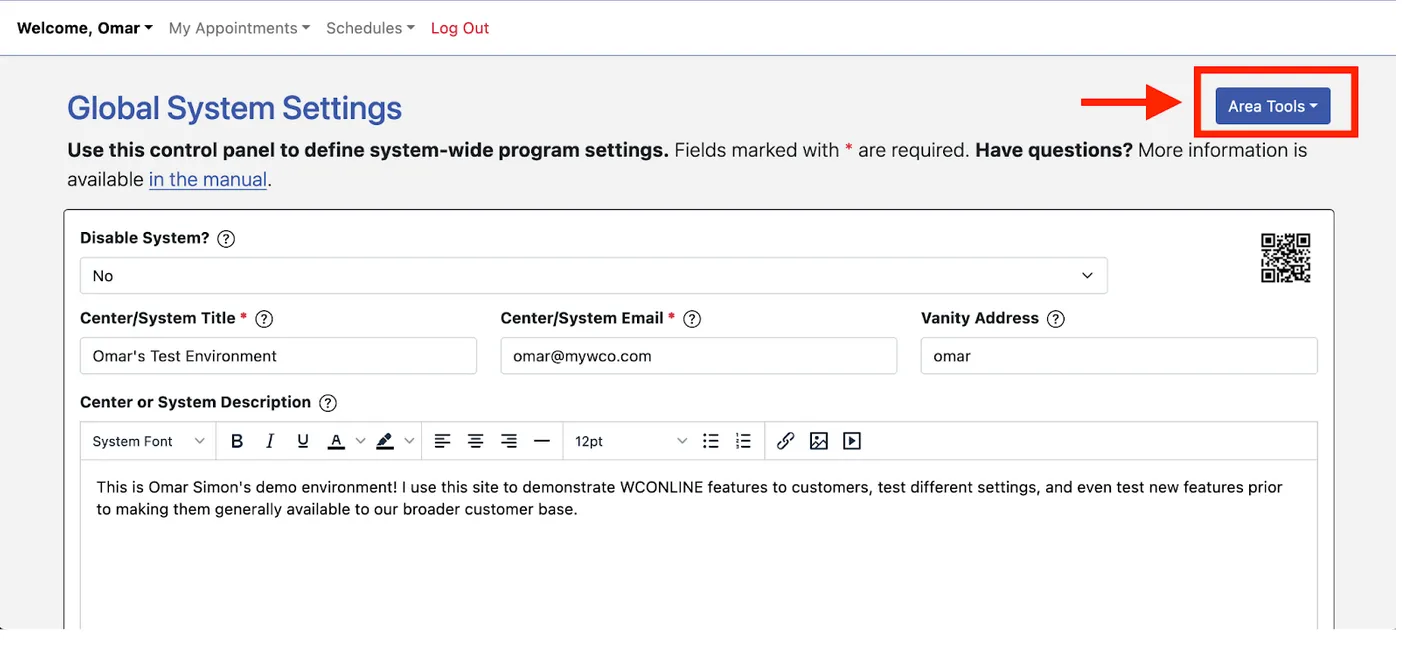Insert numbered list in editor
The width and height of the screenshot is (1402, 668).
tap(743, 441)
